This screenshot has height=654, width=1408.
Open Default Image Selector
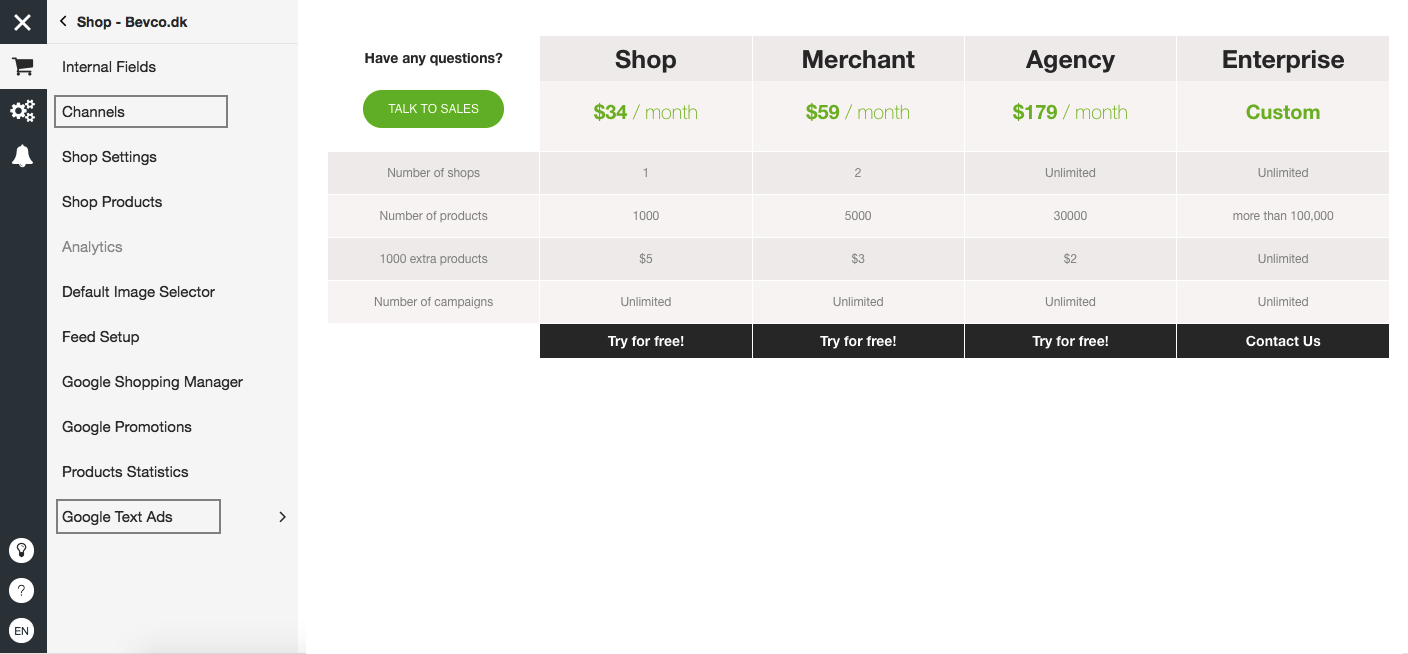[138, 292]
